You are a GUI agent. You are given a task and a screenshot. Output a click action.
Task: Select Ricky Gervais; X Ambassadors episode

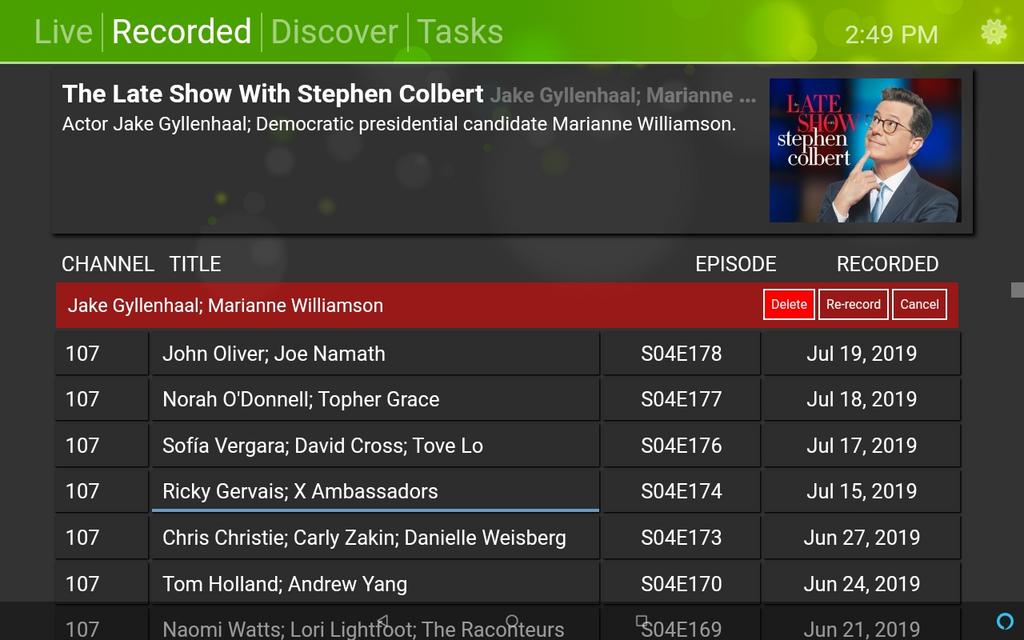point(375,491)
